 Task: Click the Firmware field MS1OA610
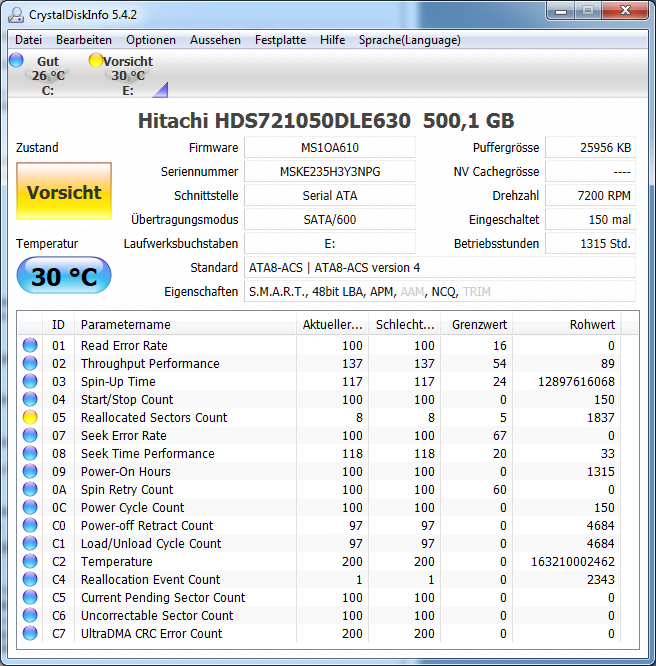(330, 147)
